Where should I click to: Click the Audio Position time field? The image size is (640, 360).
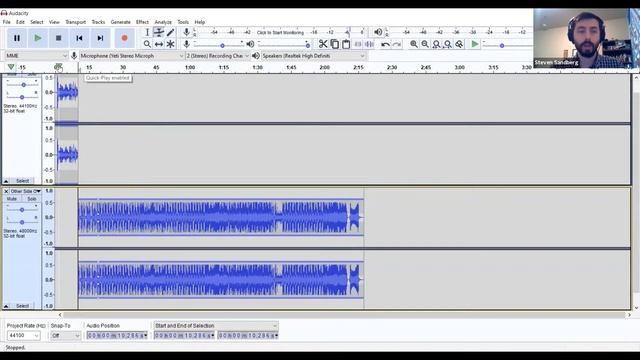pyautogui.click(x=117, y=336)
